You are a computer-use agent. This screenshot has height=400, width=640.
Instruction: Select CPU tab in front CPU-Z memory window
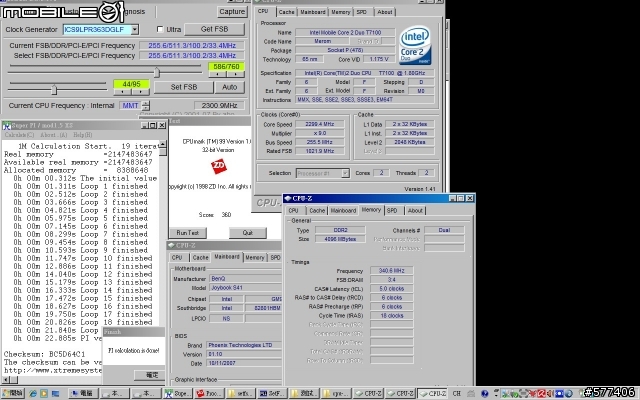[293, 211]
